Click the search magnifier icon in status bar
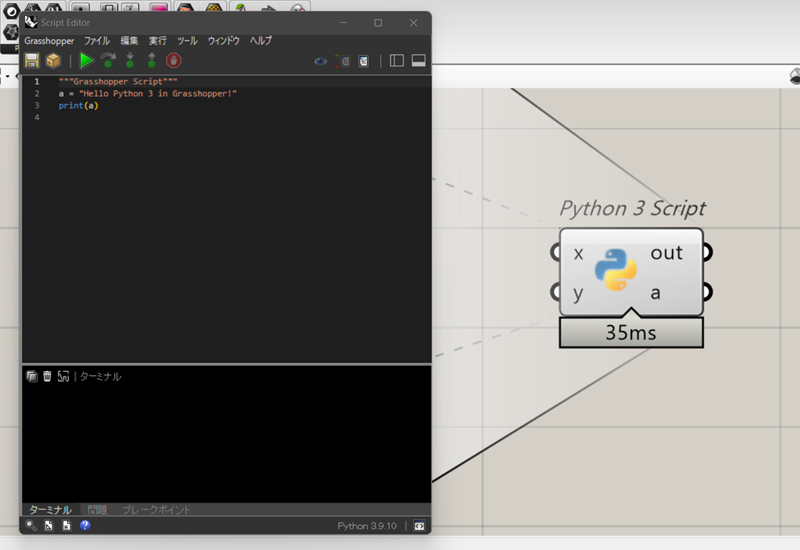800x550 pixels. 31,525
